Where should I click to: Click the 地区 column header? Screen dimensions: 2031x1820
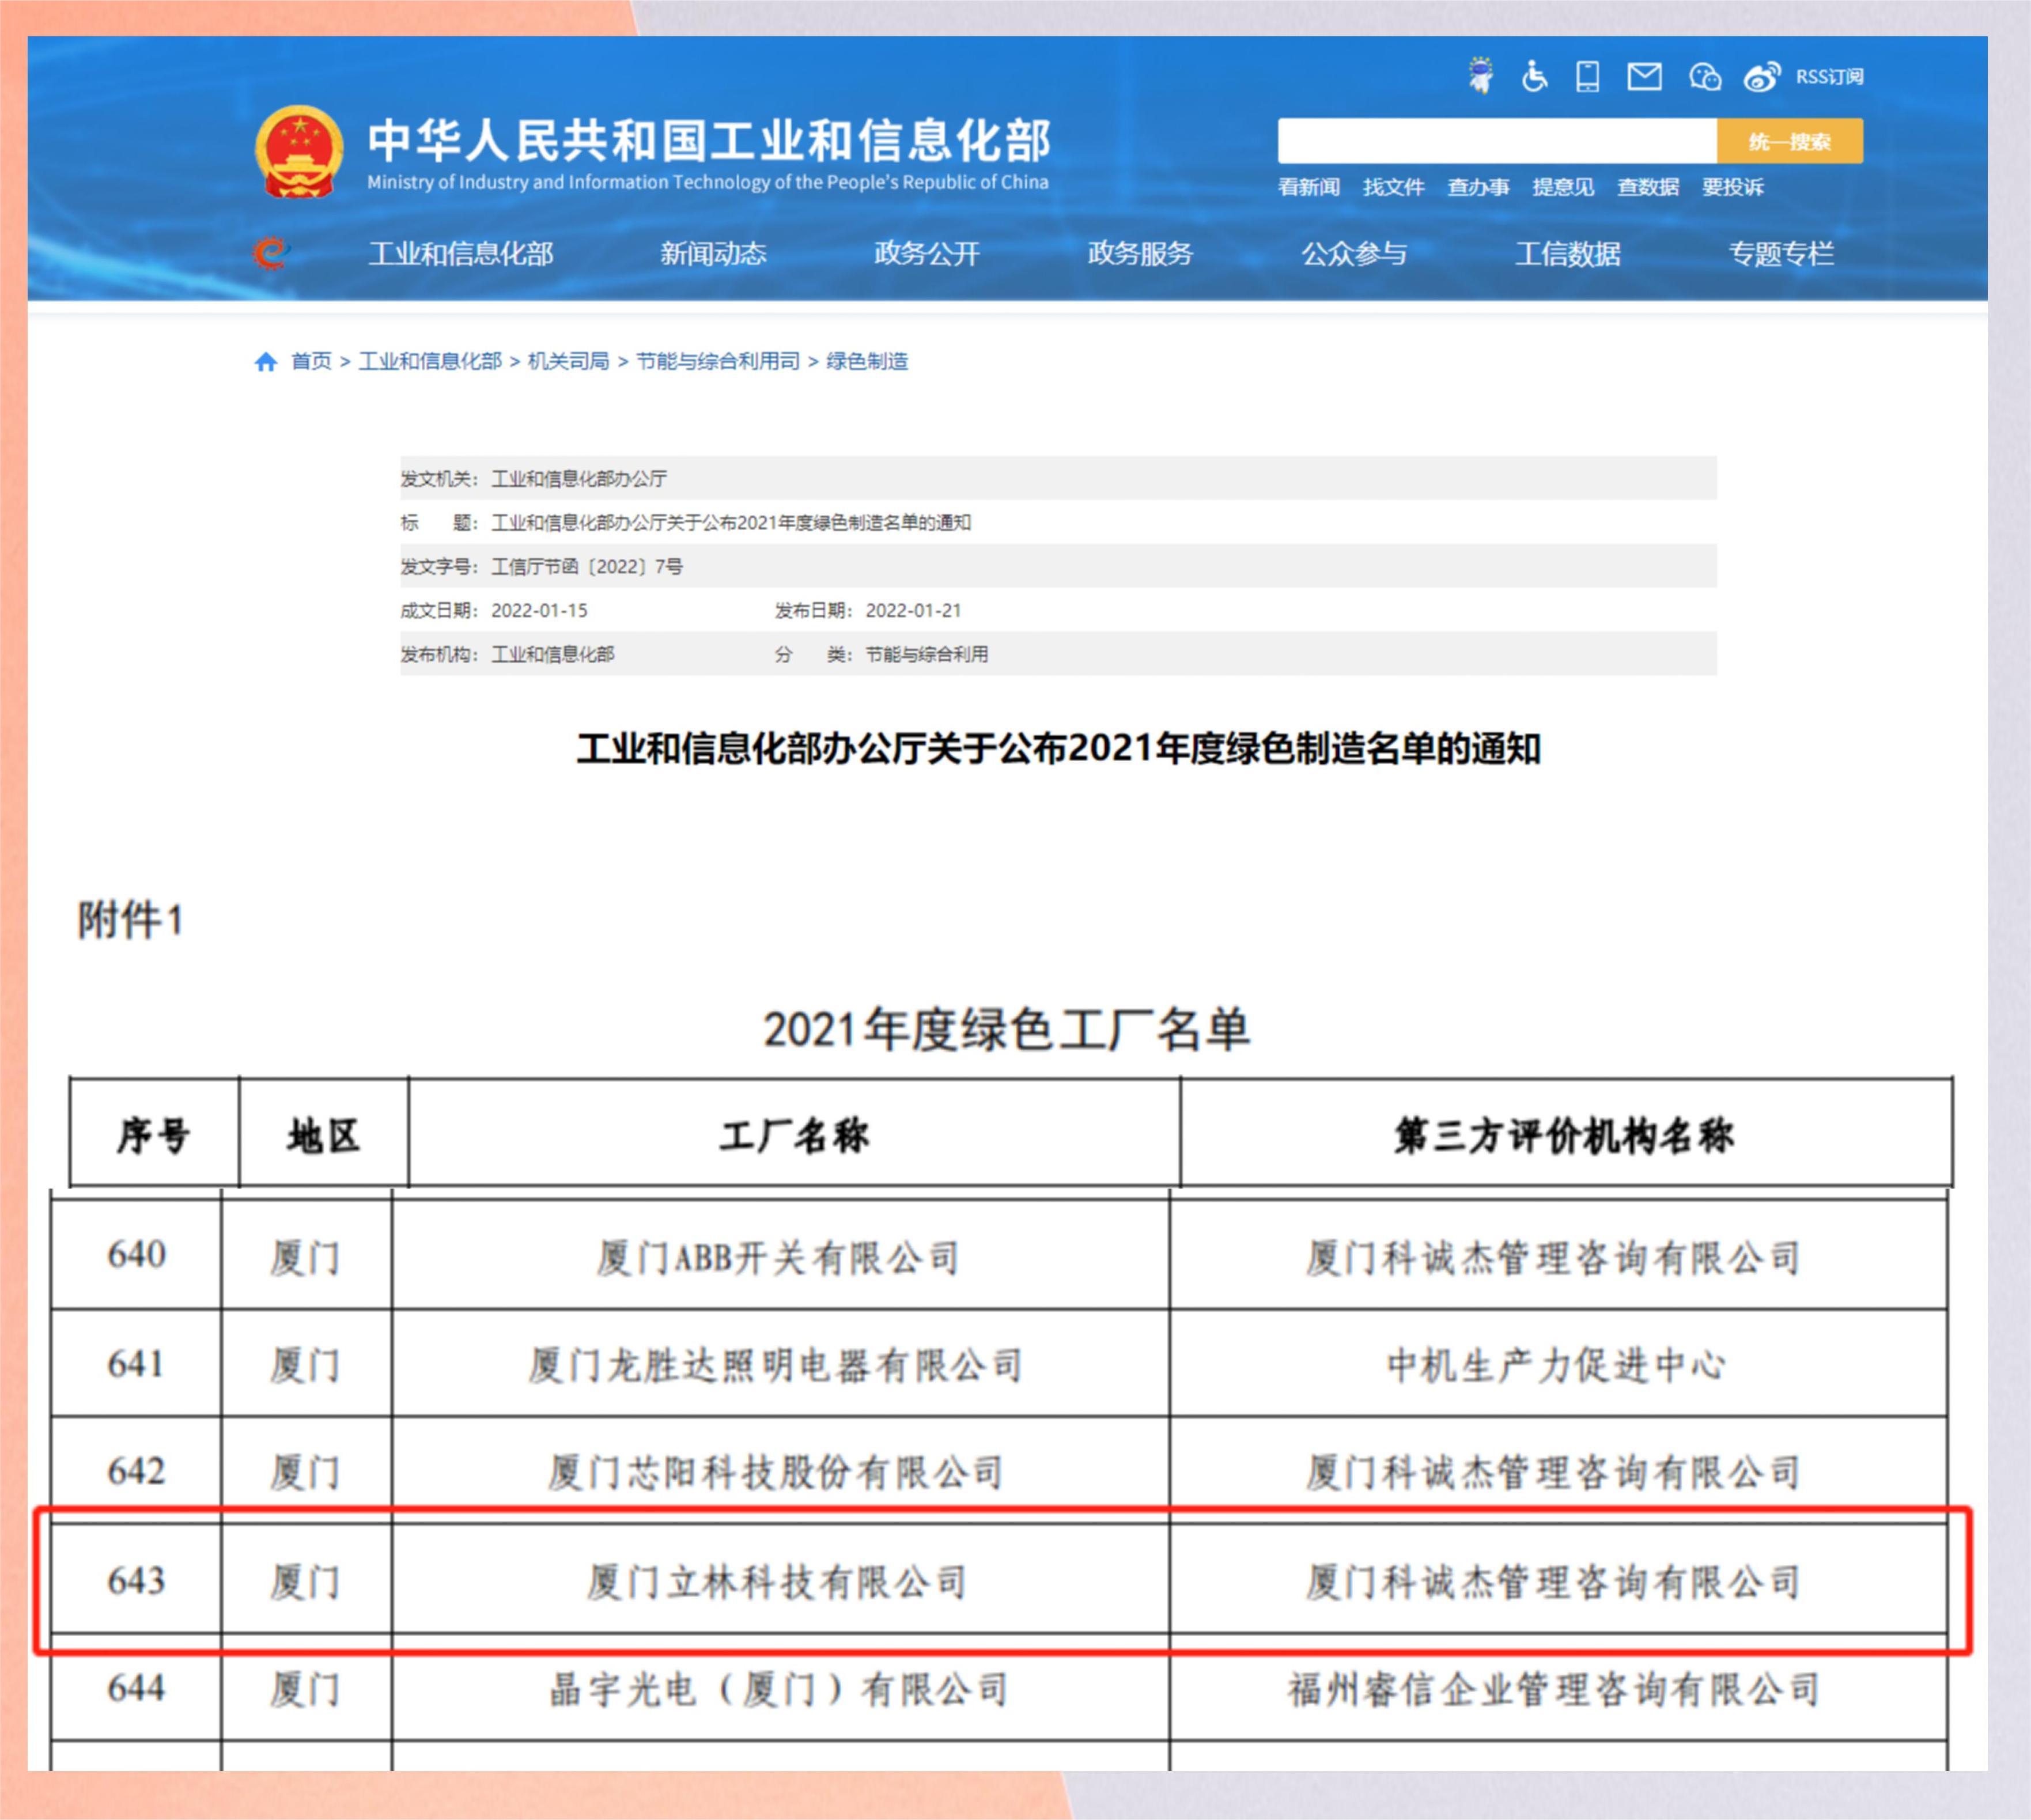pos(323,1135)
